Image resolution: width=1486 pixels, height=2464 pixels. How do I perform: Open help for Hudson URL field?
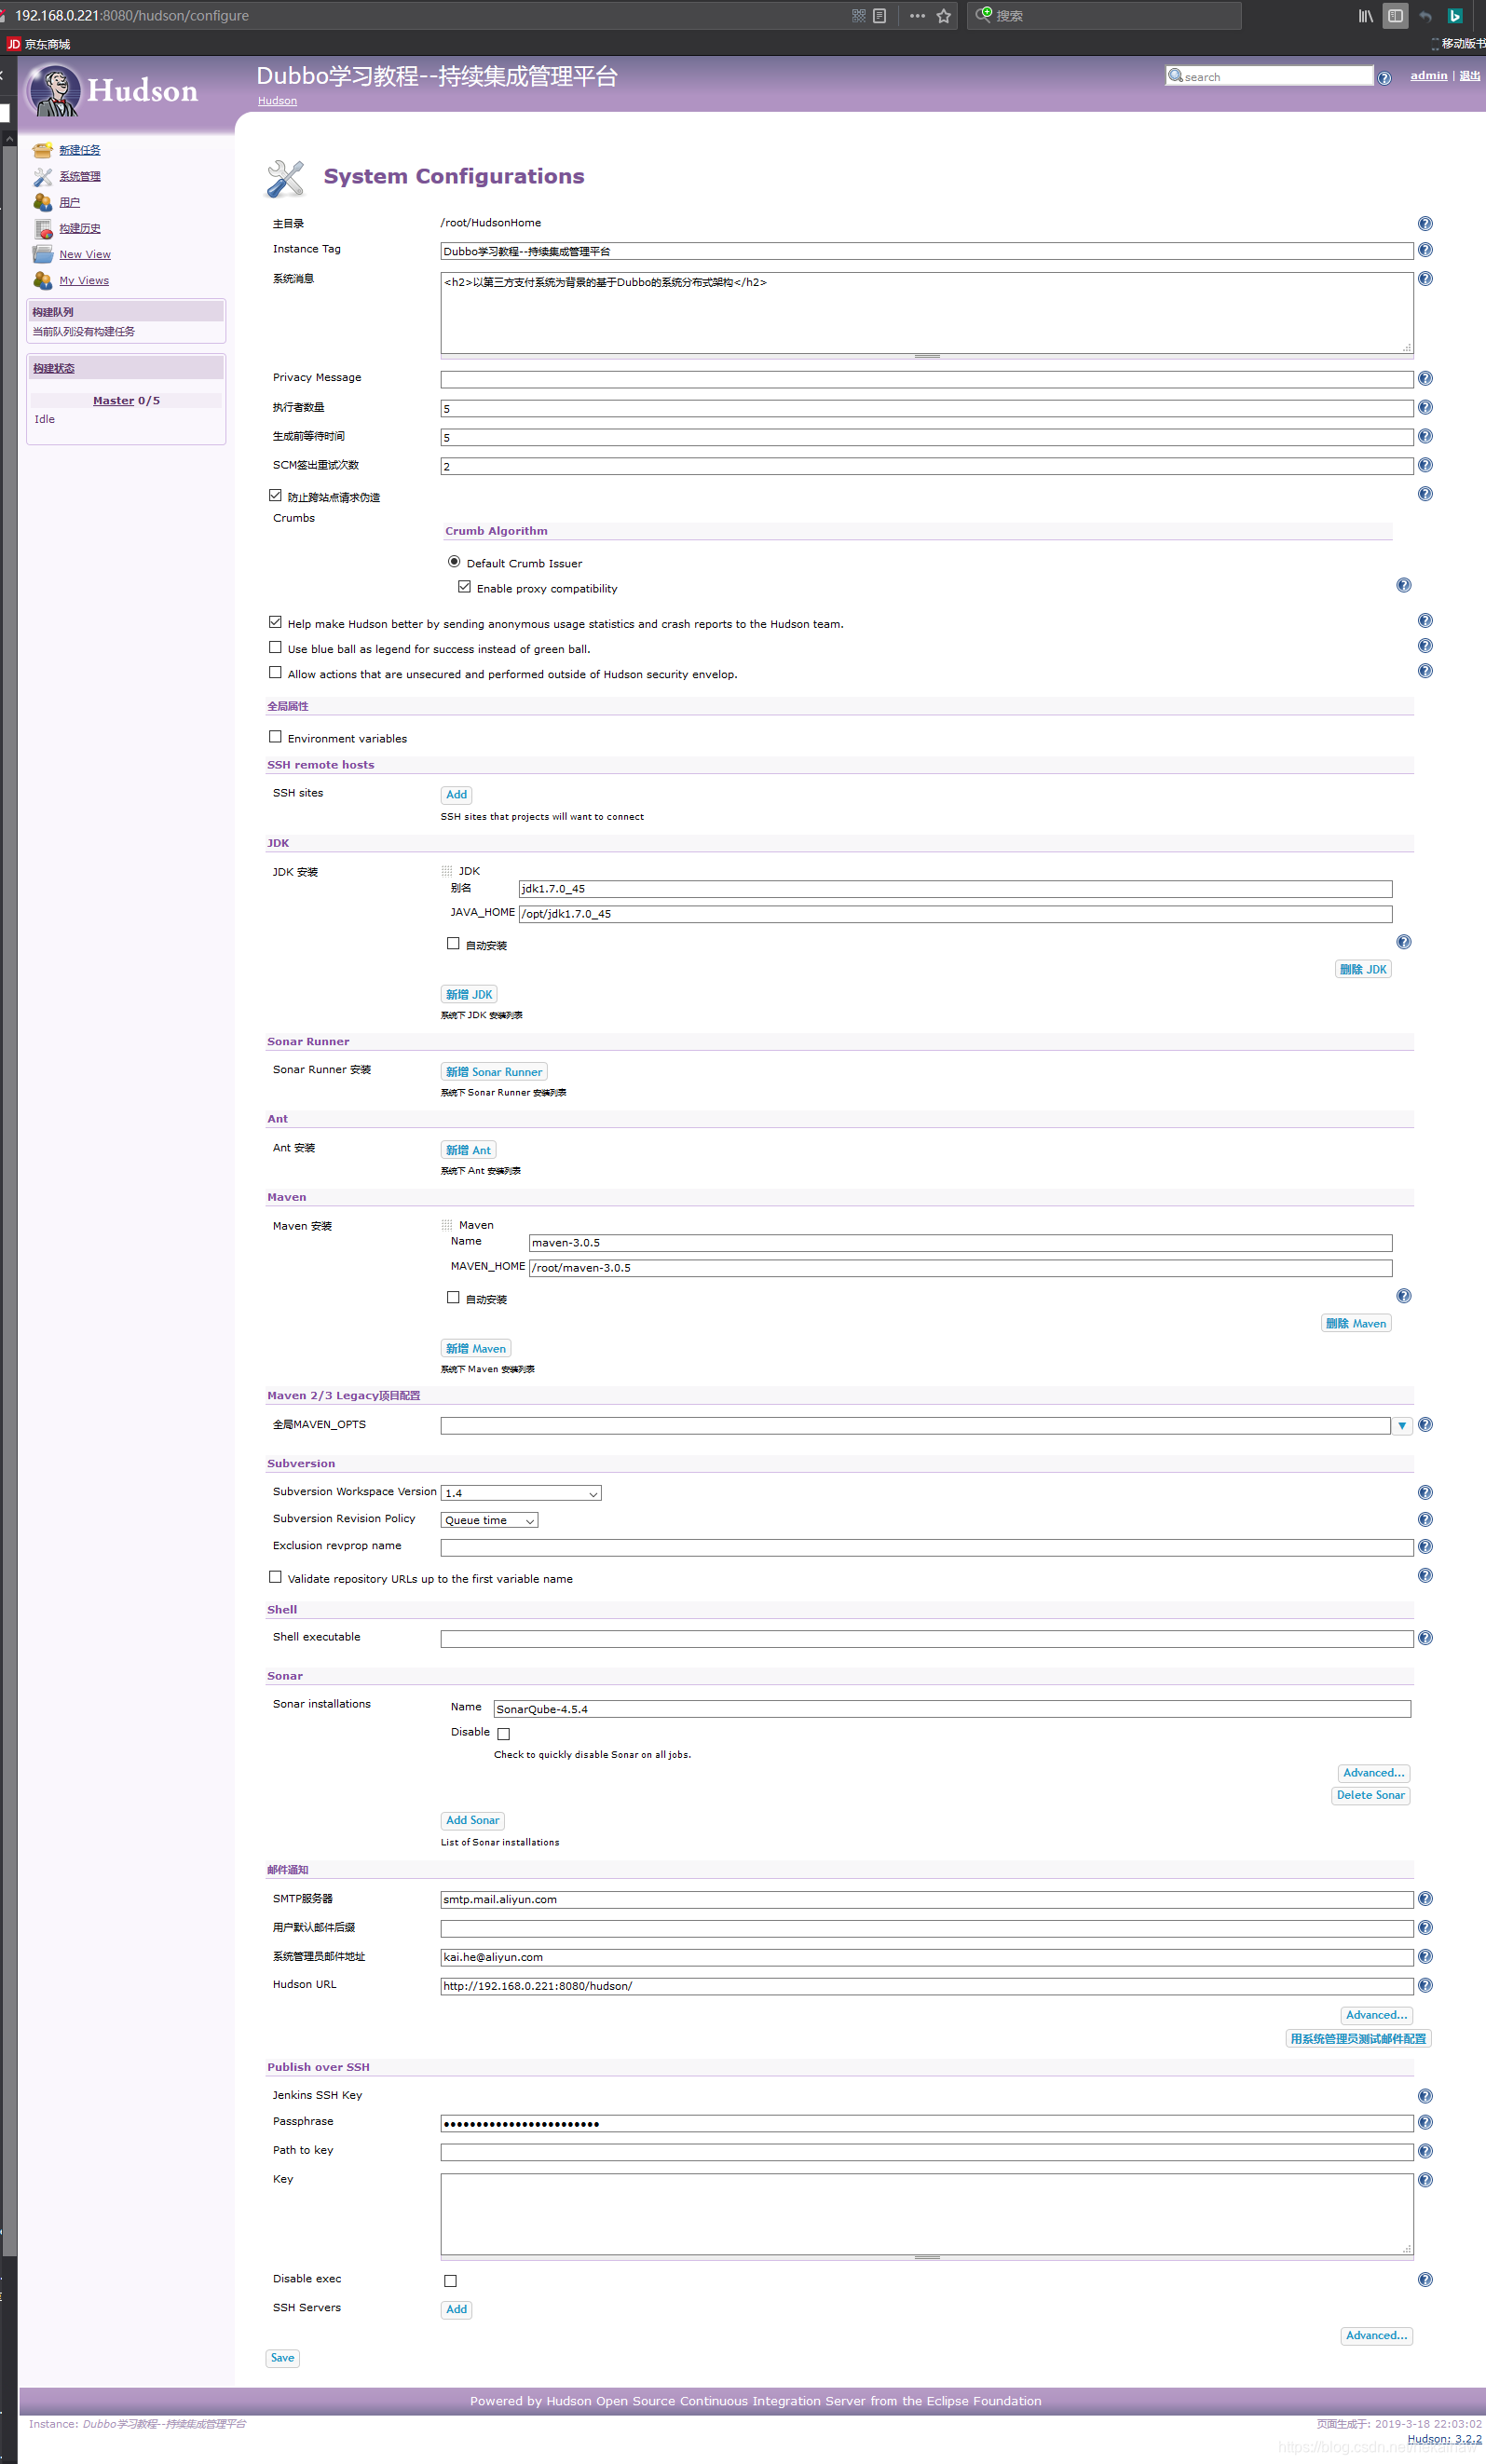pyautogui.click(x=1425, y=1985)
